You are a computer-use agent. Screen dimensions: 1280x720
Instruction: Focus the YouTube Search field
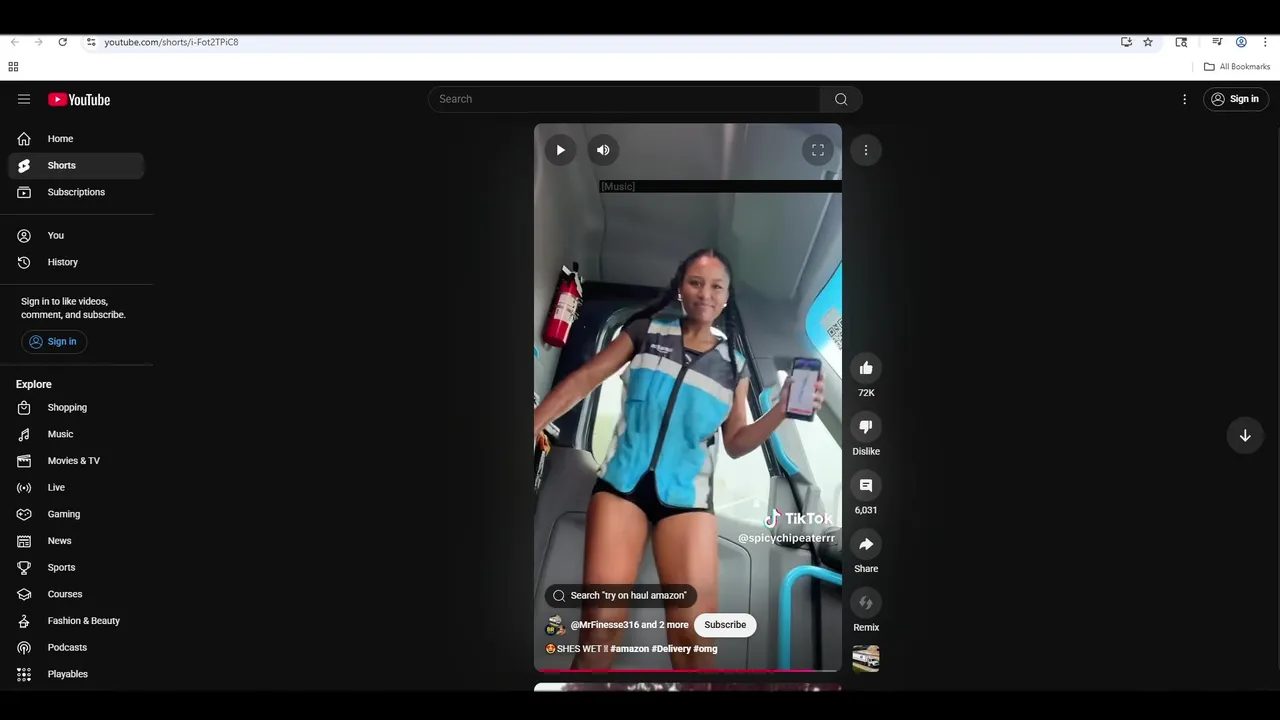coord(624,99)
